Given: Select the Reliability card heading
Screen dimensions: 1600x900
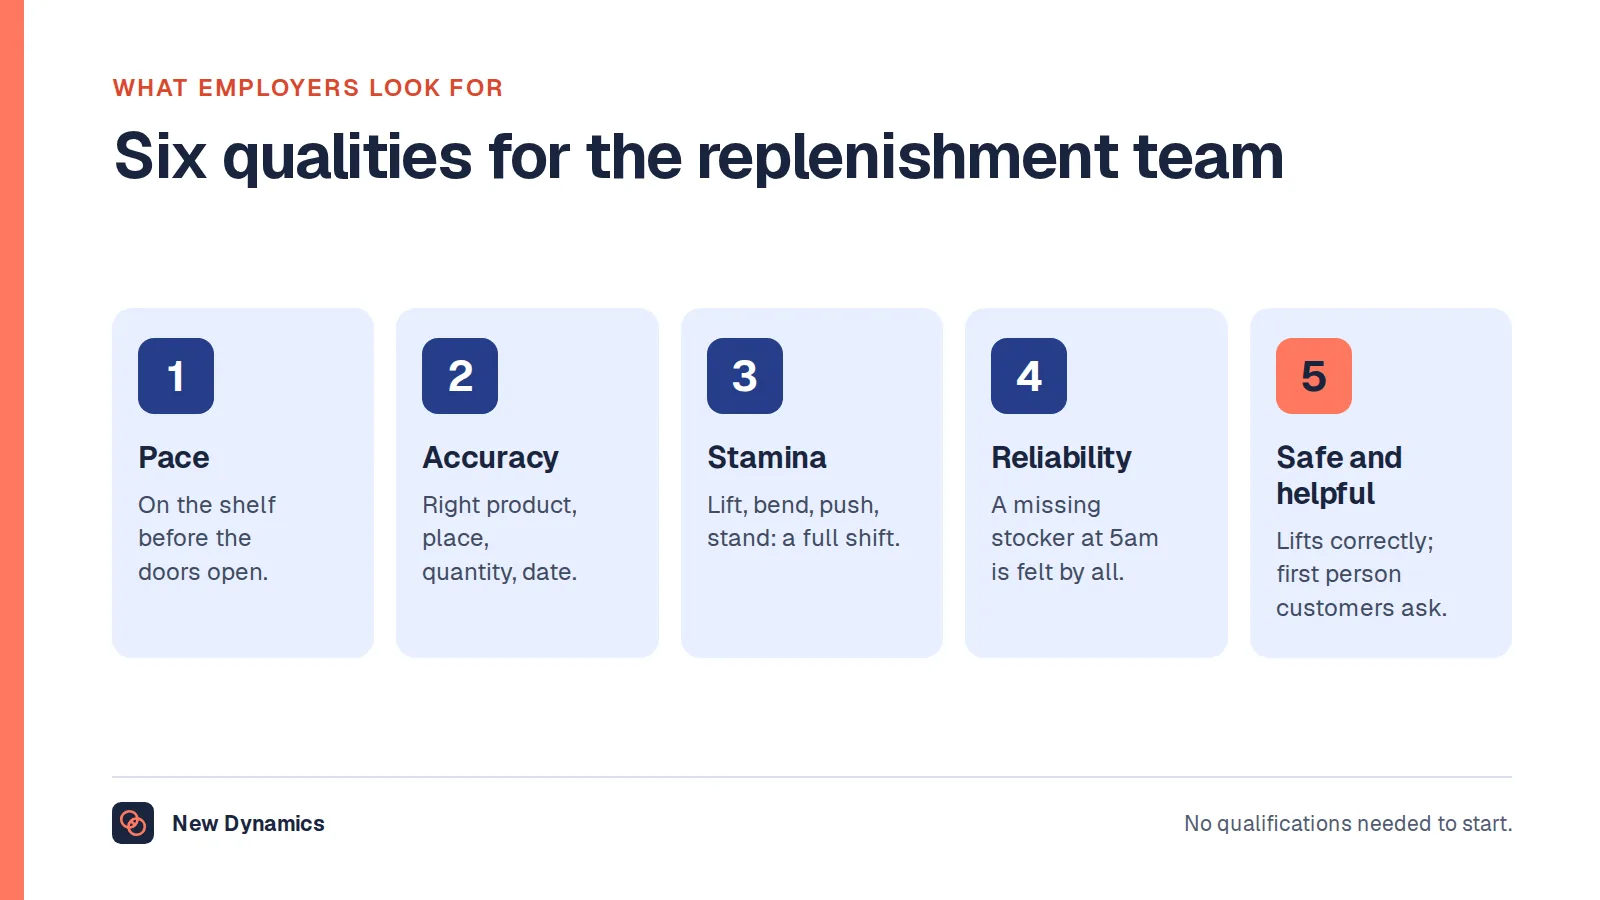Looking at the screenshot, I should click(x=1061, y=458).
